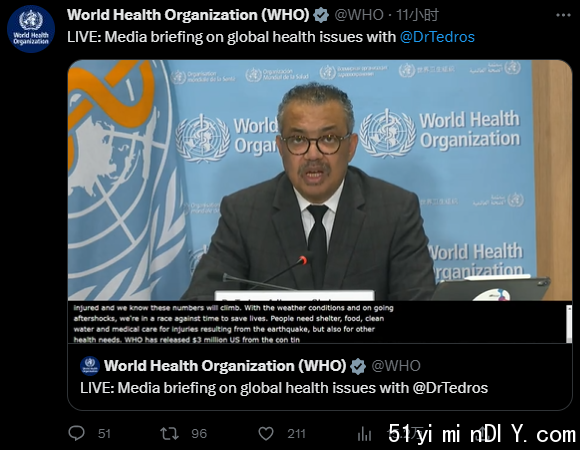Play the live media briefing video

[320, 180]
